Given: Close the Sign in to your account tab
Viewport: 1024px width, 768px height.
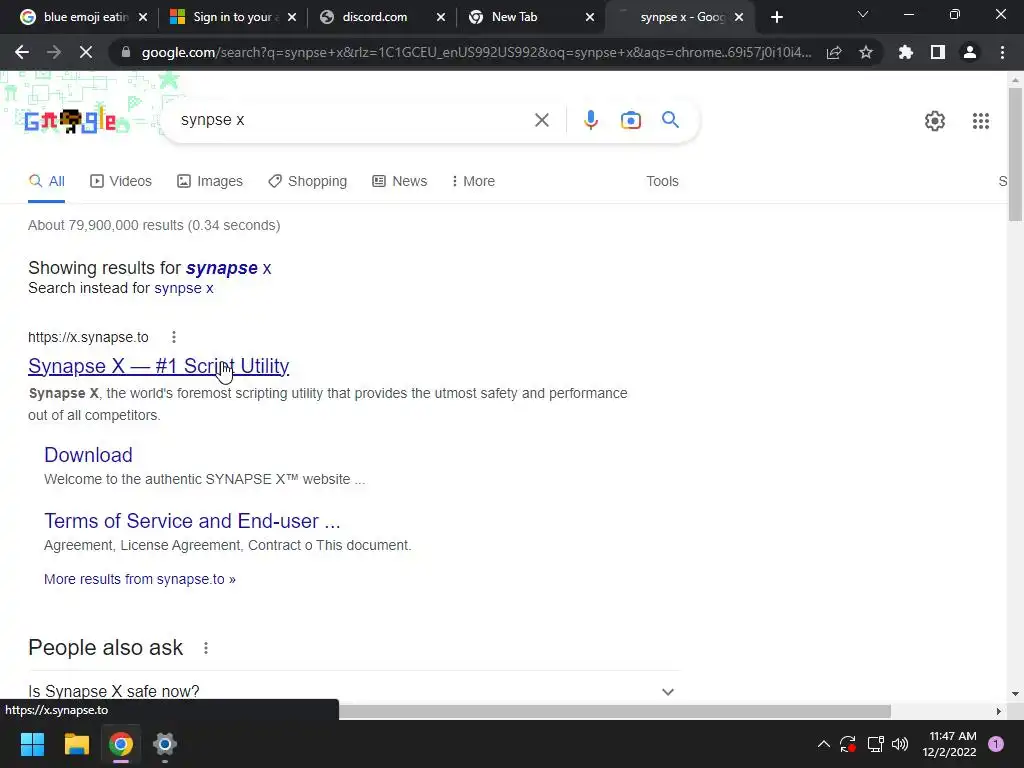Looking at the screenshot, I should coord(292,17).
